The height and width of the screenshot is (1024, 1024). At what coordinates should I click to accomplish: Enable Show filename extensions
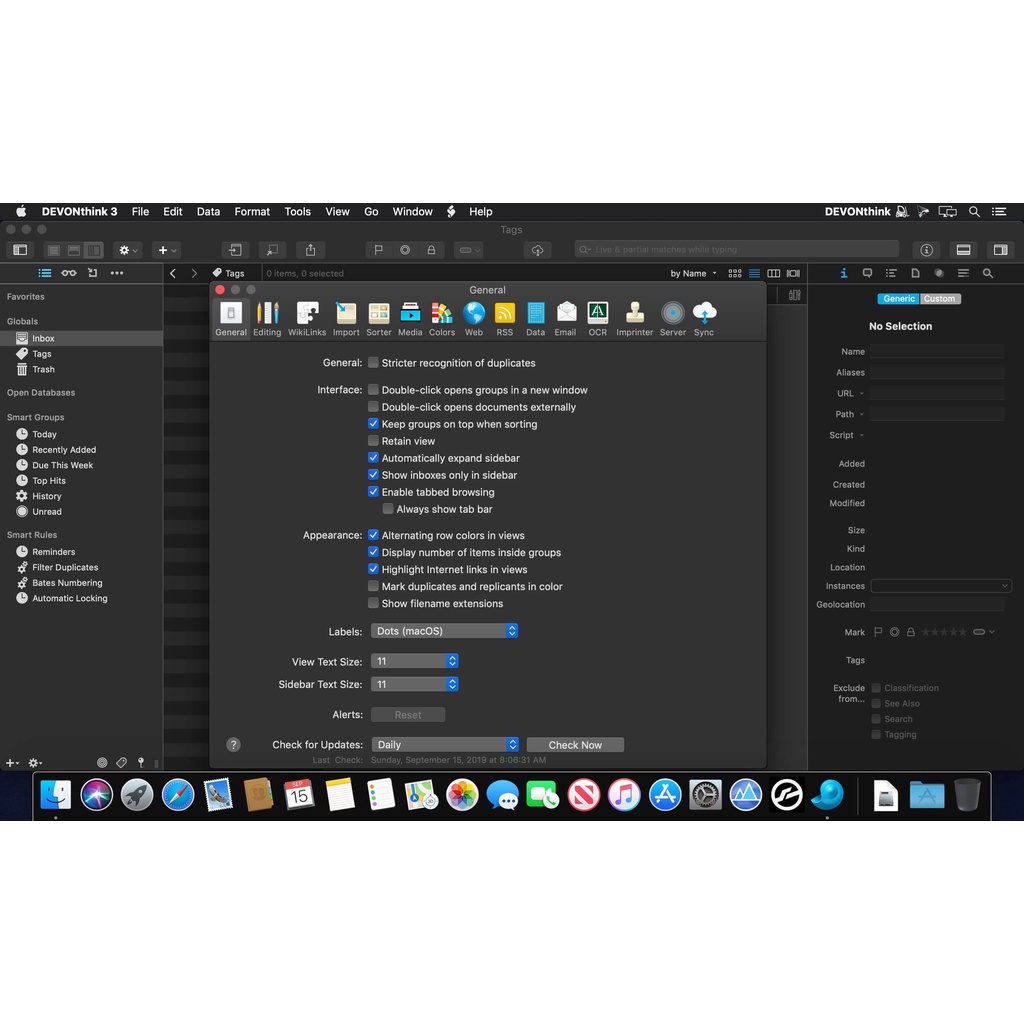[374, 603]
